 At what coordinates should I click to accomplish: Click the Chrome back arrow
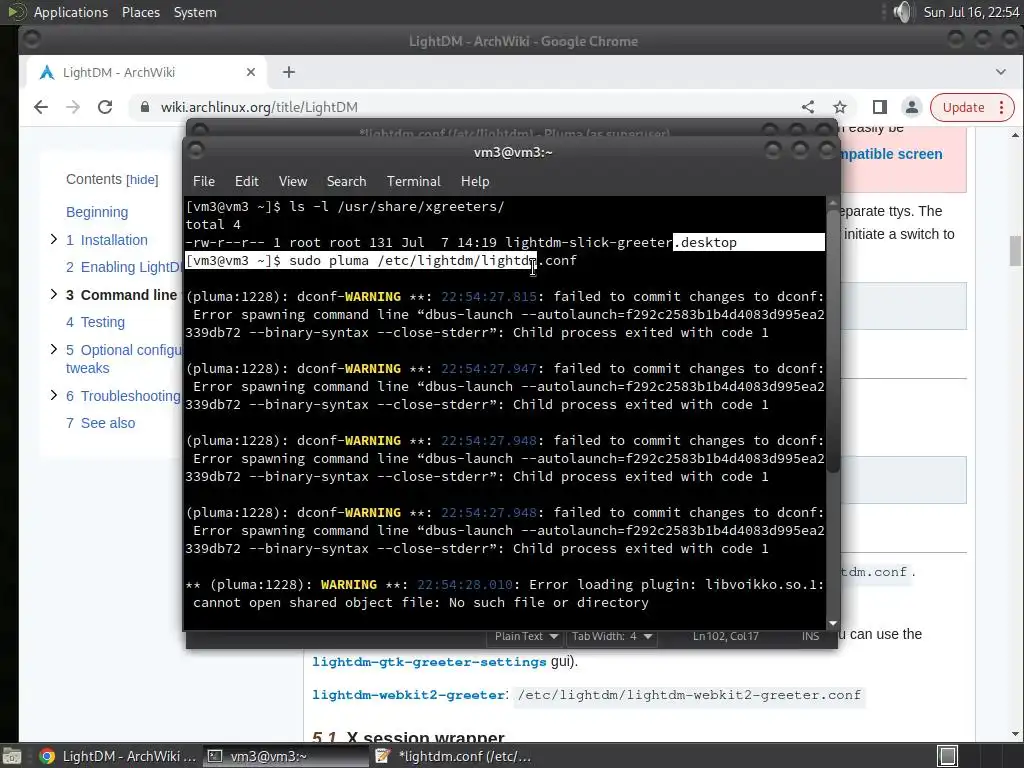tap(41, 107)
